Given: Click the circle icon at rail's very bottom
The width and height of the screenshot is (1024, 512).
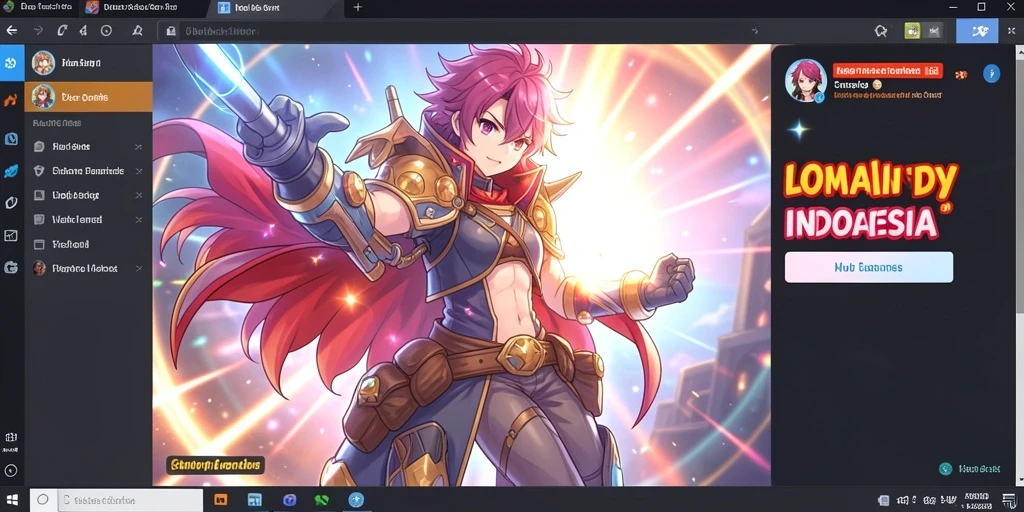Looking at the screenshot, I should tap(10, 470).
